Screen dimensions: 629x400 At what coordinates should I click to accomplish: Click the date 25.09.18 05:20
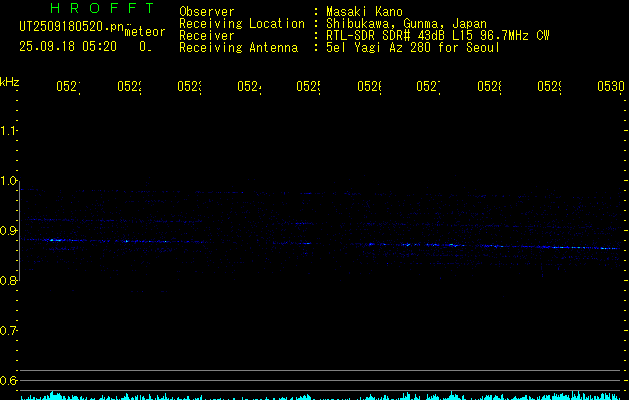click(68, 47)
